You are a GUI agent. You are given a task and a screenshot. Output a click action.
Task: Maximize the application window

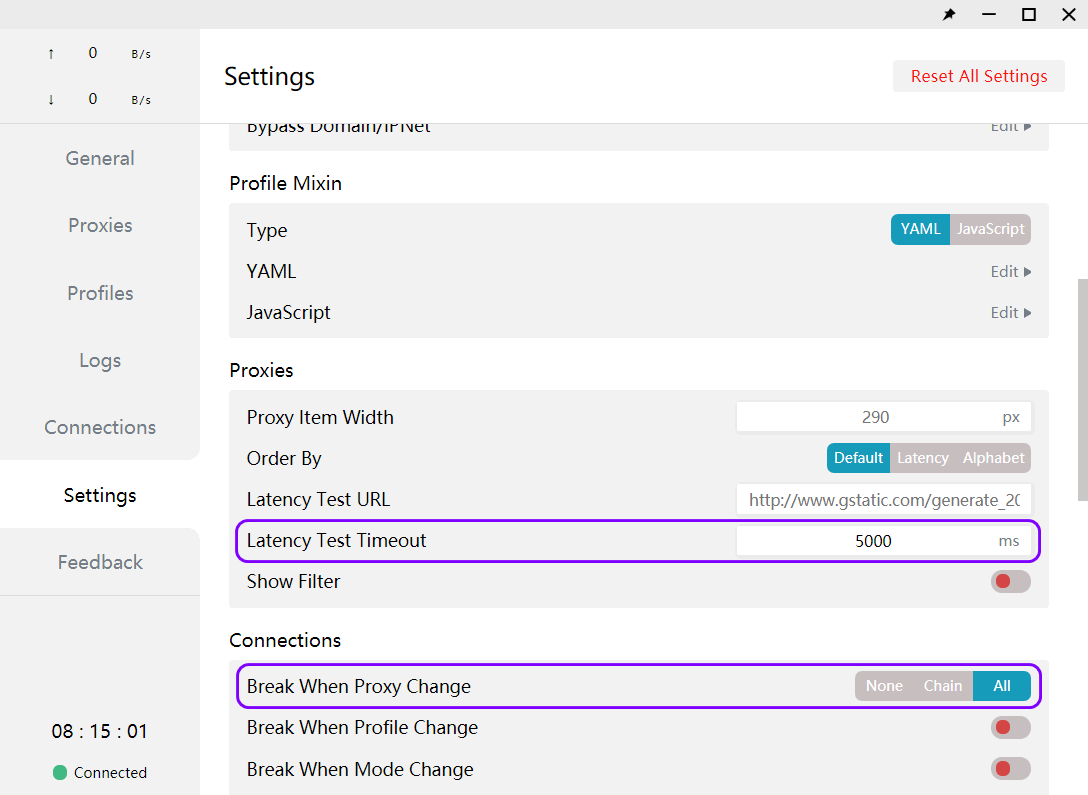(x=1028, y=14)
